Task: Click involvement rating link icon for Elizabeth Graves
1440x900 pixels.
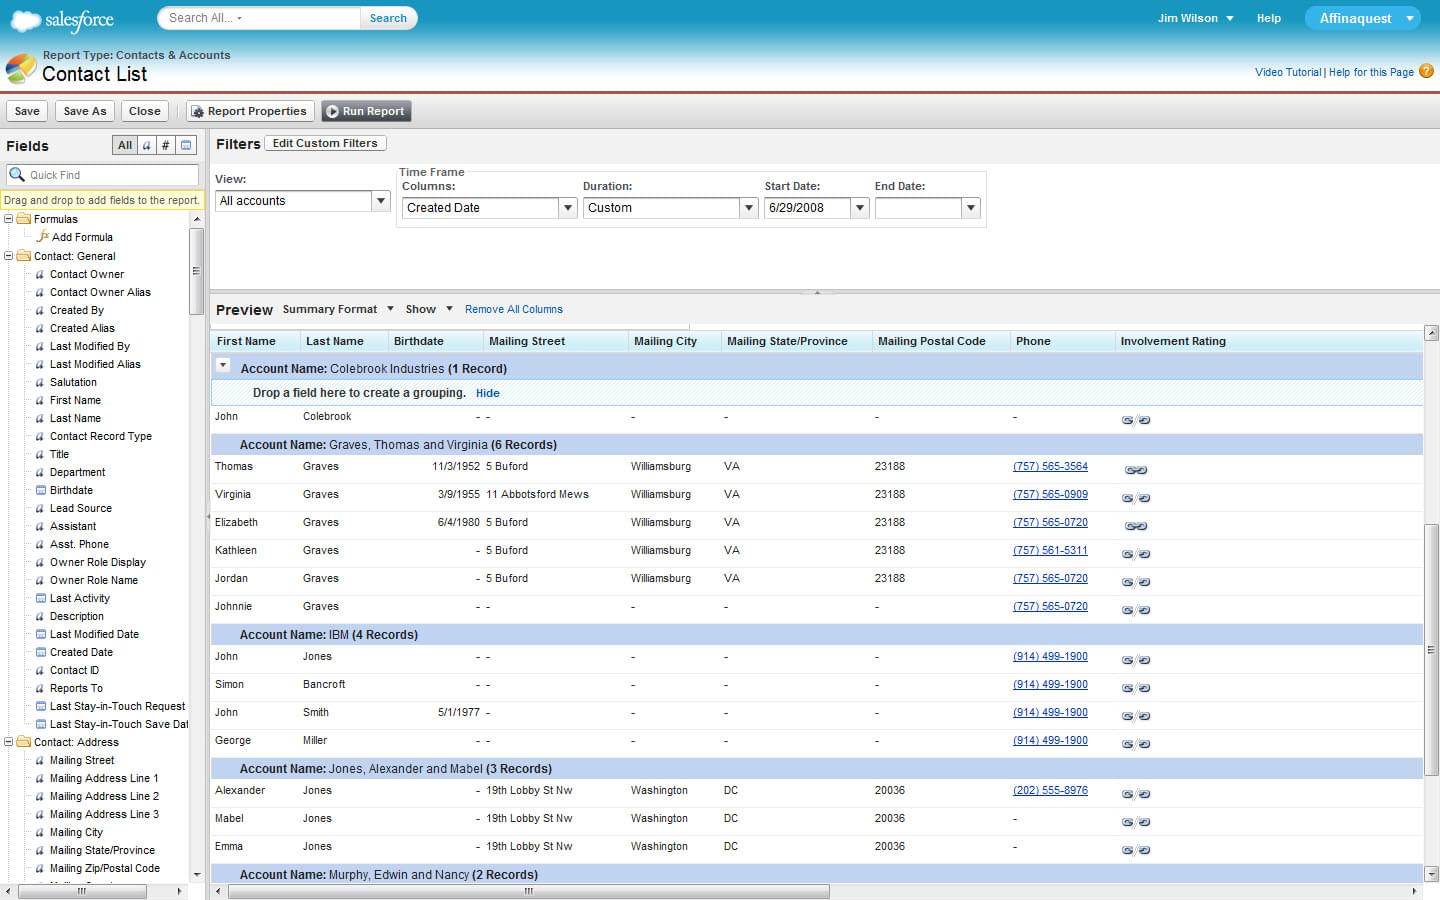Action: pyautogui.click(x=1135, y=526)
